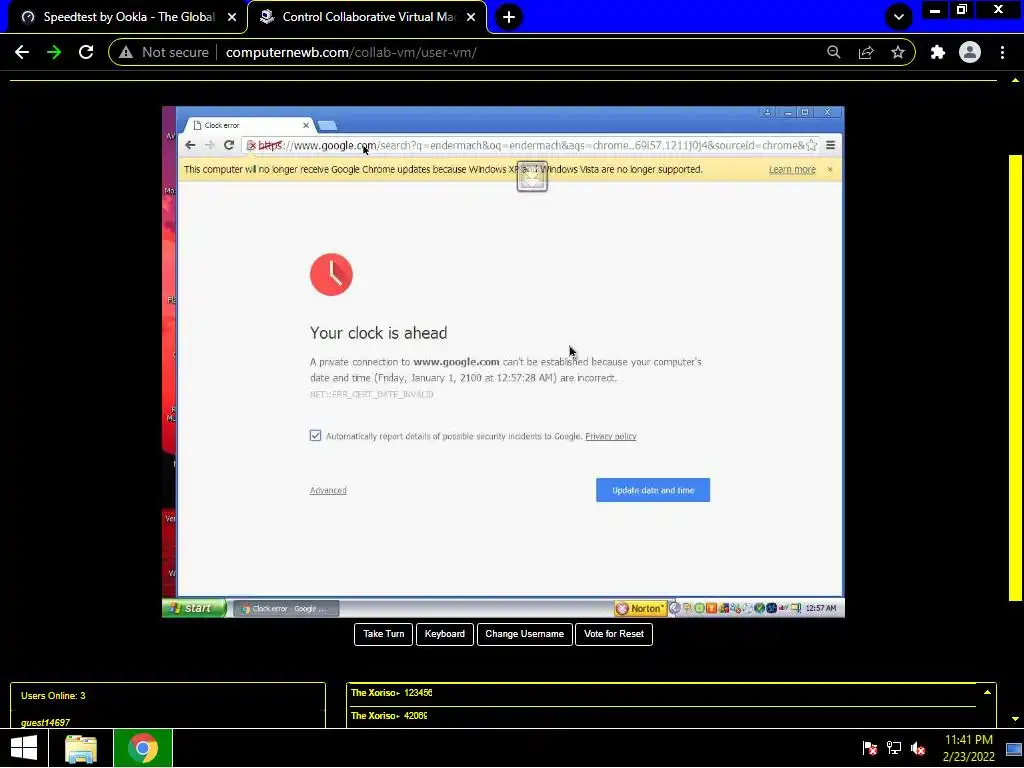
Task: Dismiss the yellow Chrome updates infobar
Action: (x=830, y=169)
